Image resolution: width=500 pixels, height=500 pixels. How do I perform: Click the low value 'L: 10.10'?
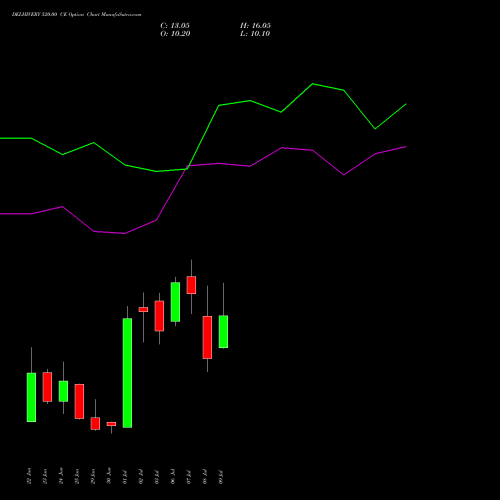click(255, 34)
